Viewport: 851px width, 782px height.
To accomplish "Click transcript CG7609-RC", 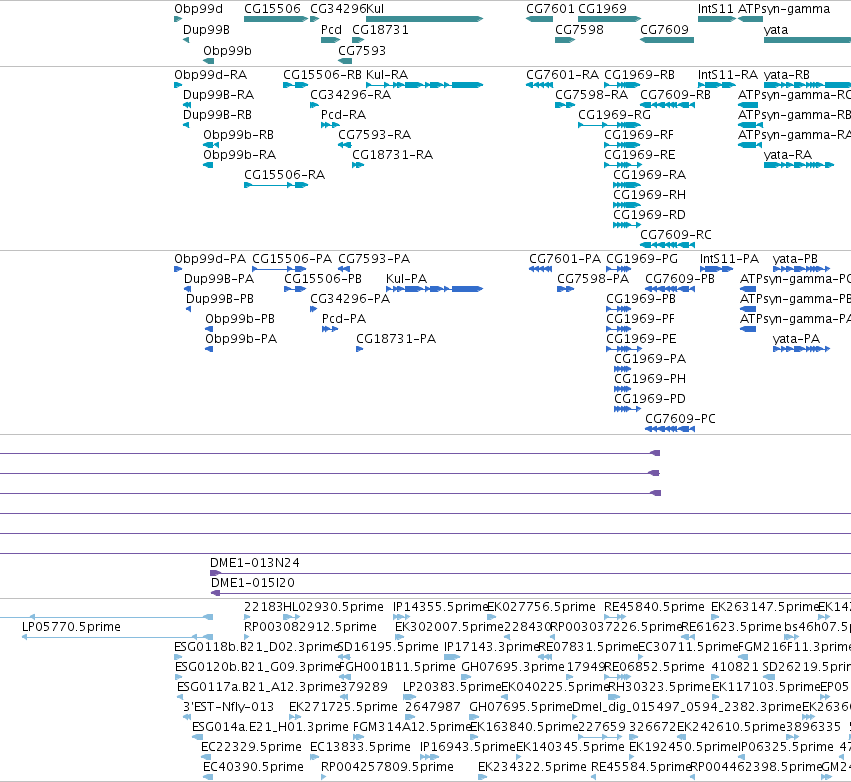I will click(x=668, y=245).
